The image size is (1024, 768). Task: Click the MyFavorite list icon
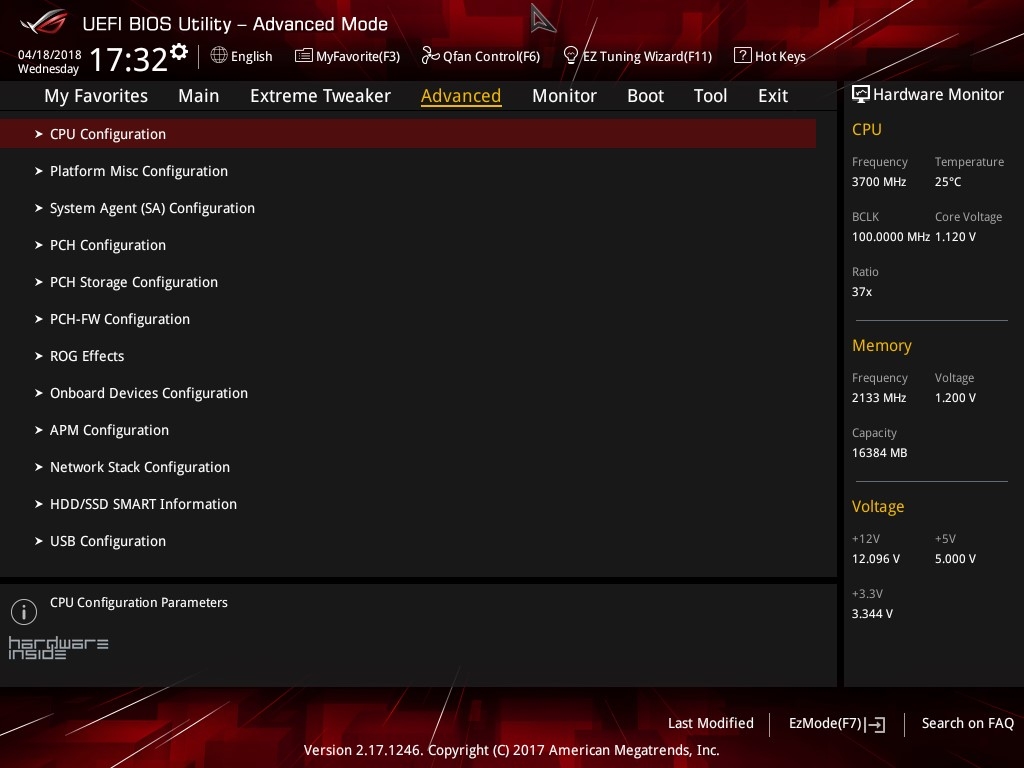304,56
